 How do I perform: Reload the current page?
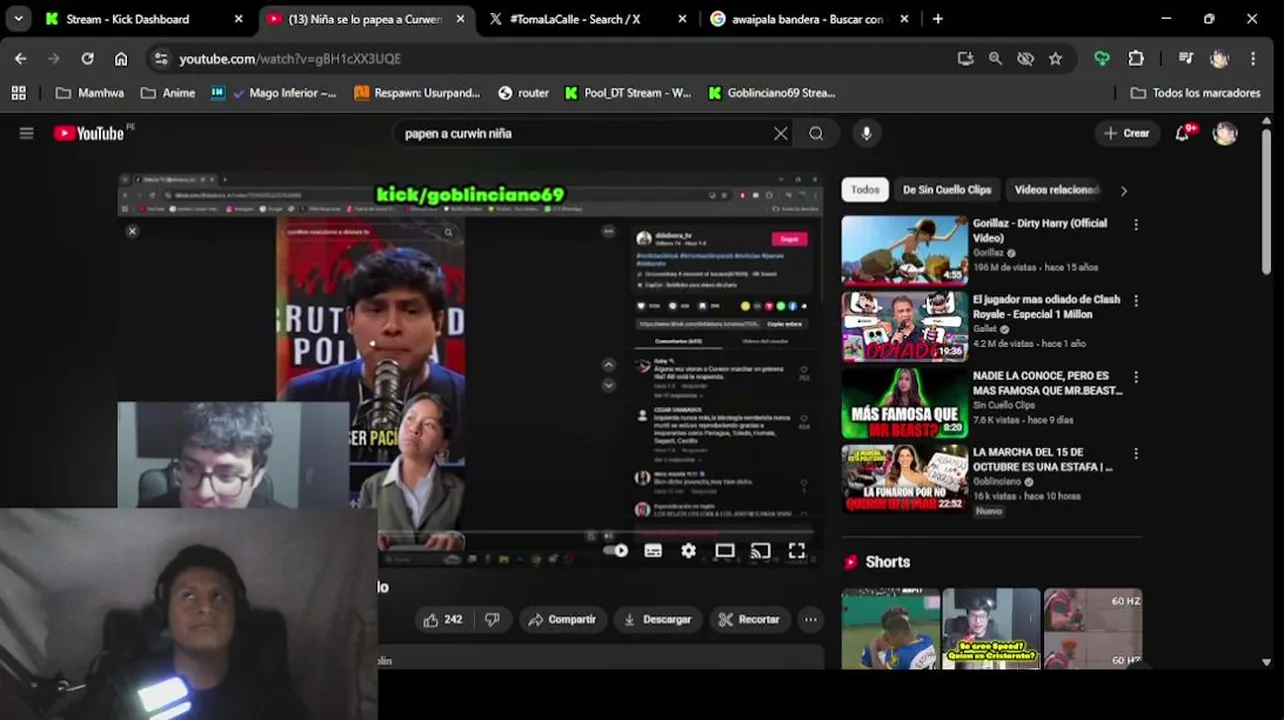coord(87,59)
